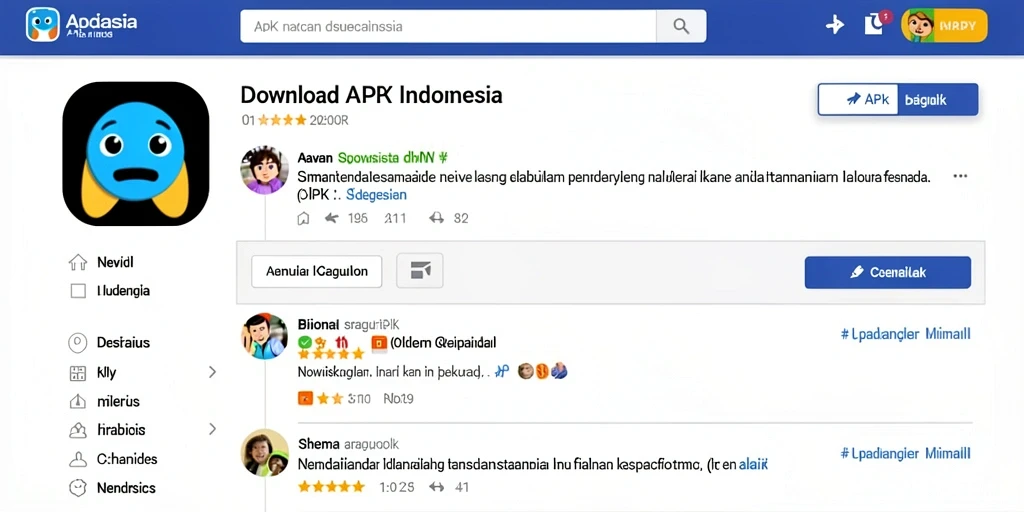Click the APk tab in top-right toggle
This screenshot has height=512, width=1024.
coord(857,100)
